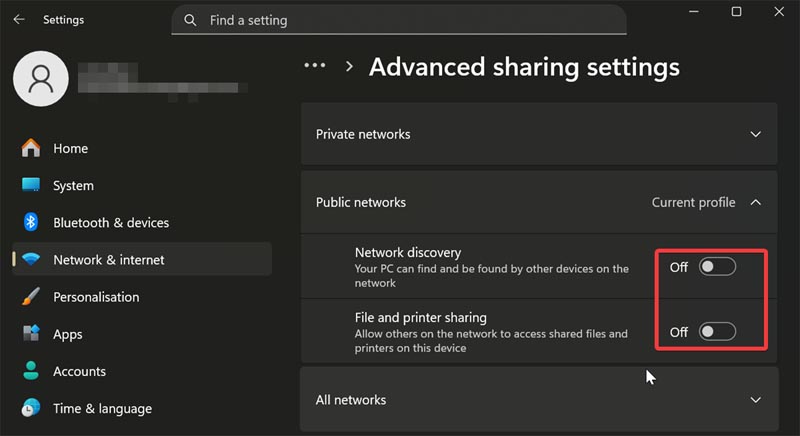Click the breadcrumb ellipsis button
Viewport: 800px width, 436px height.
pos(315,66)
